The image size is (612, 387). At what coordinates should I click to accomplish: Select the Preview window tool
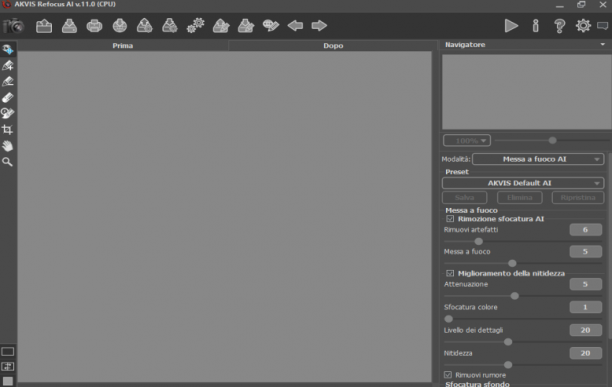pyautogui.click(x=8, y=49)
